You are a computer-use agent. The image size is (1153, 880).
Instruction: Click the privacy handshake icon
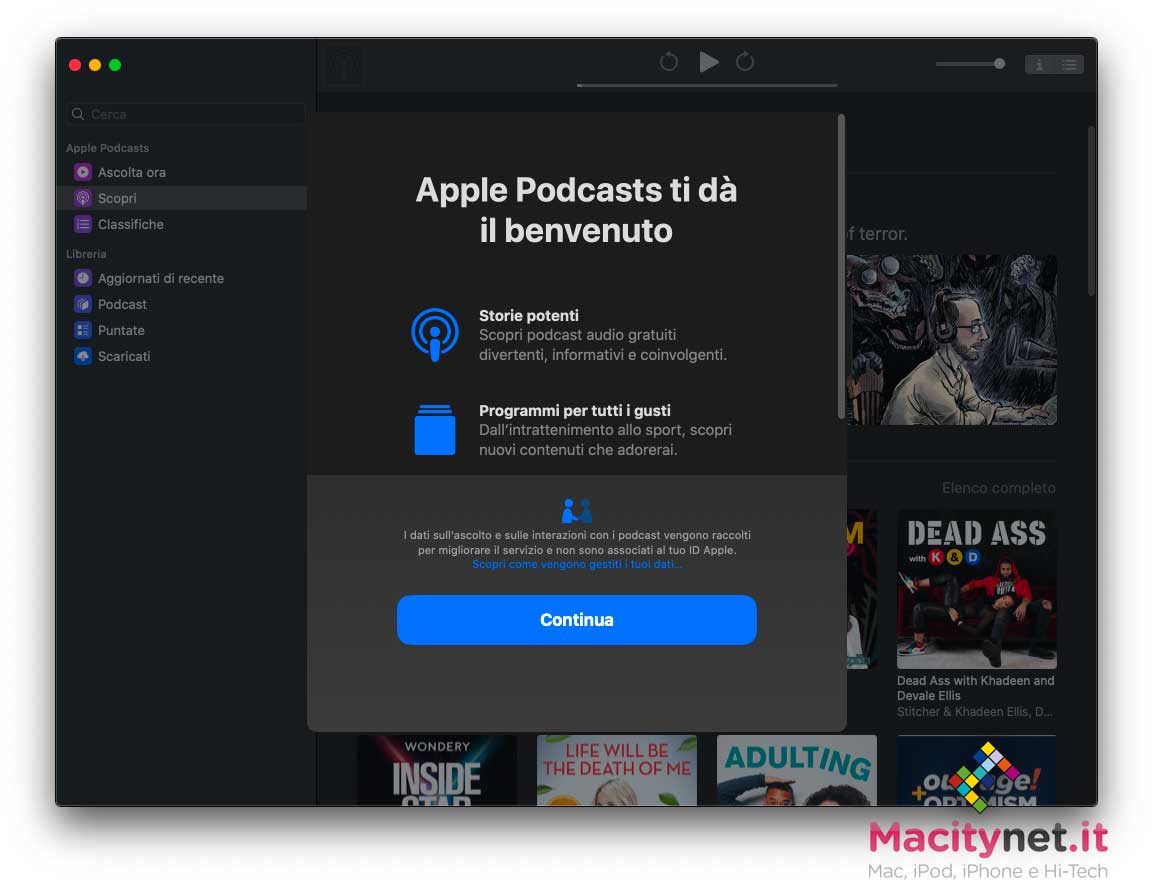point(576,510)
